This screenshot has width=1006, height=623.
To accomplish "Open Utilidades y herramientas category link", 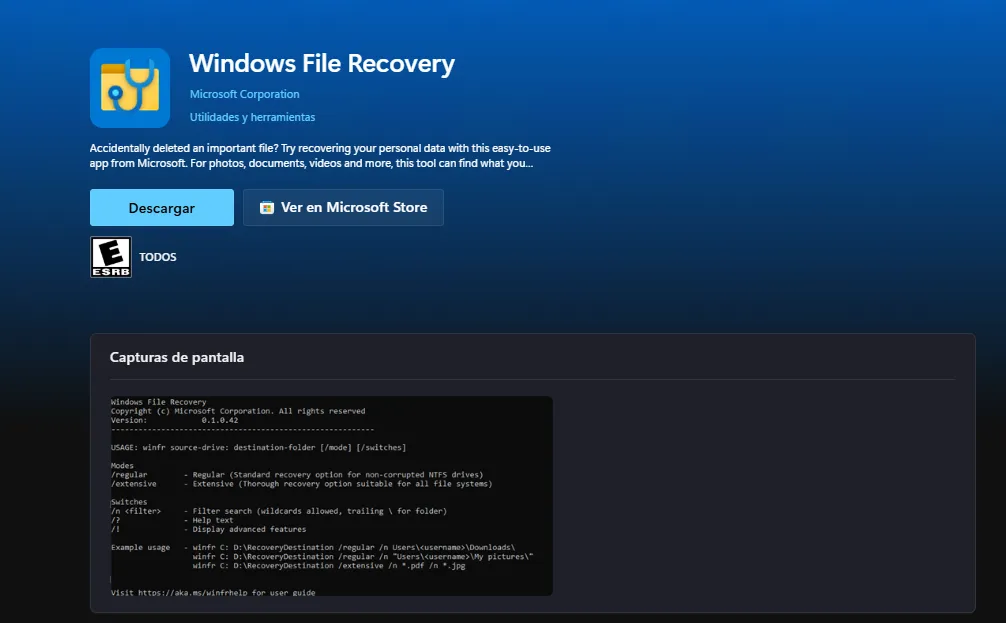I will (x=252, y=117).
